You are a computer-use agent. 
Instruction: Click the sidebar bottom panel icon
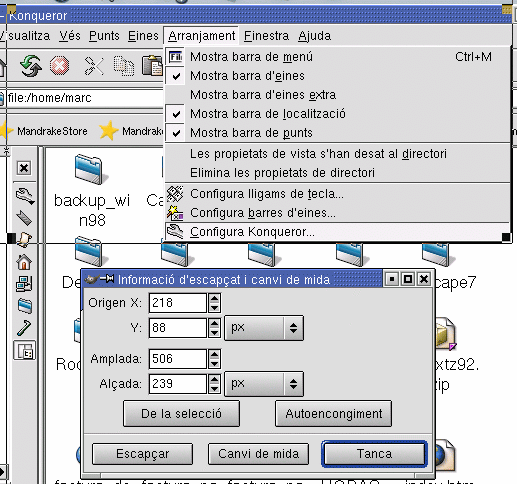24,351
